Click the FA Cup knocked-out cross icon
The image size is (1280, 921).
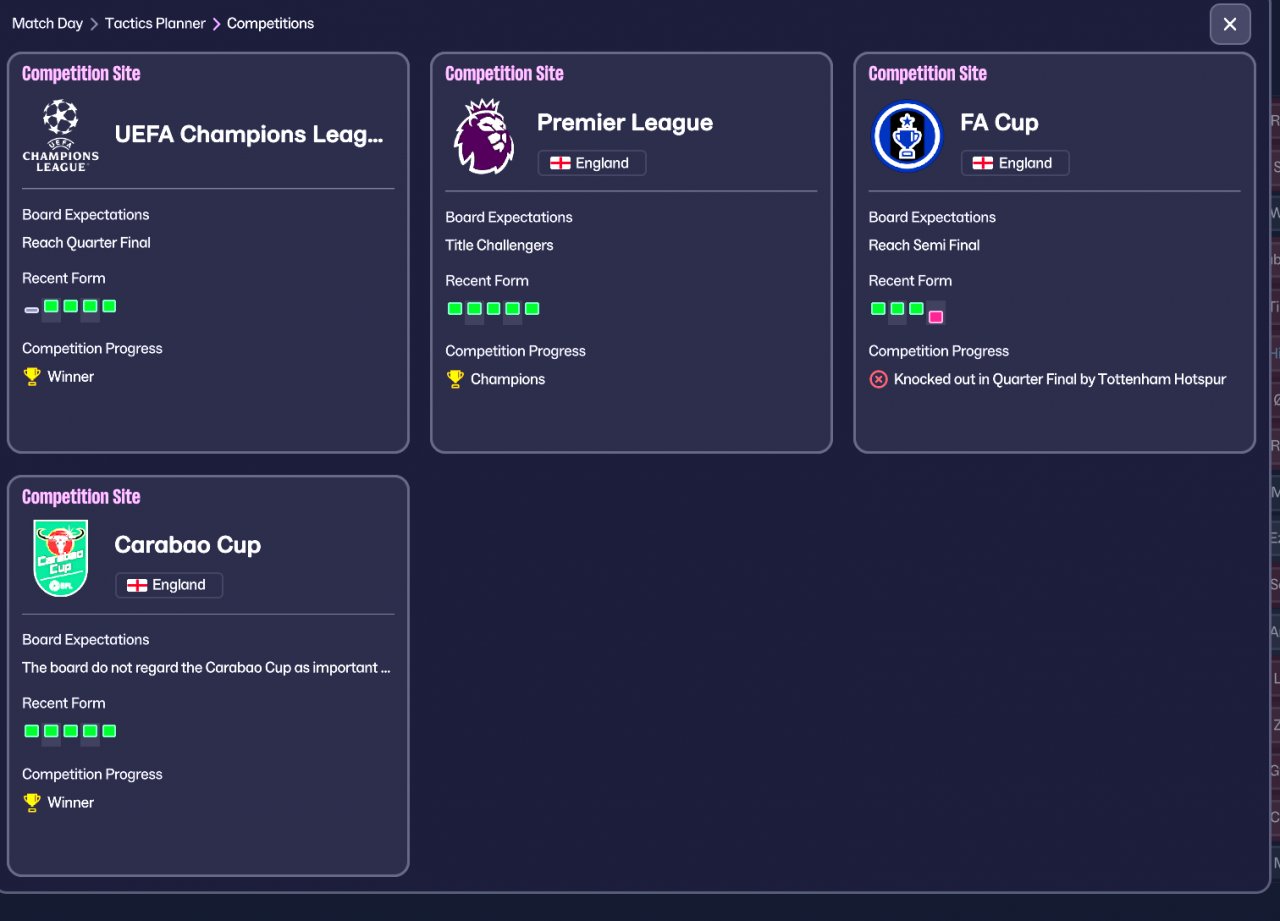pyautogui.click(x=878, y=379)
